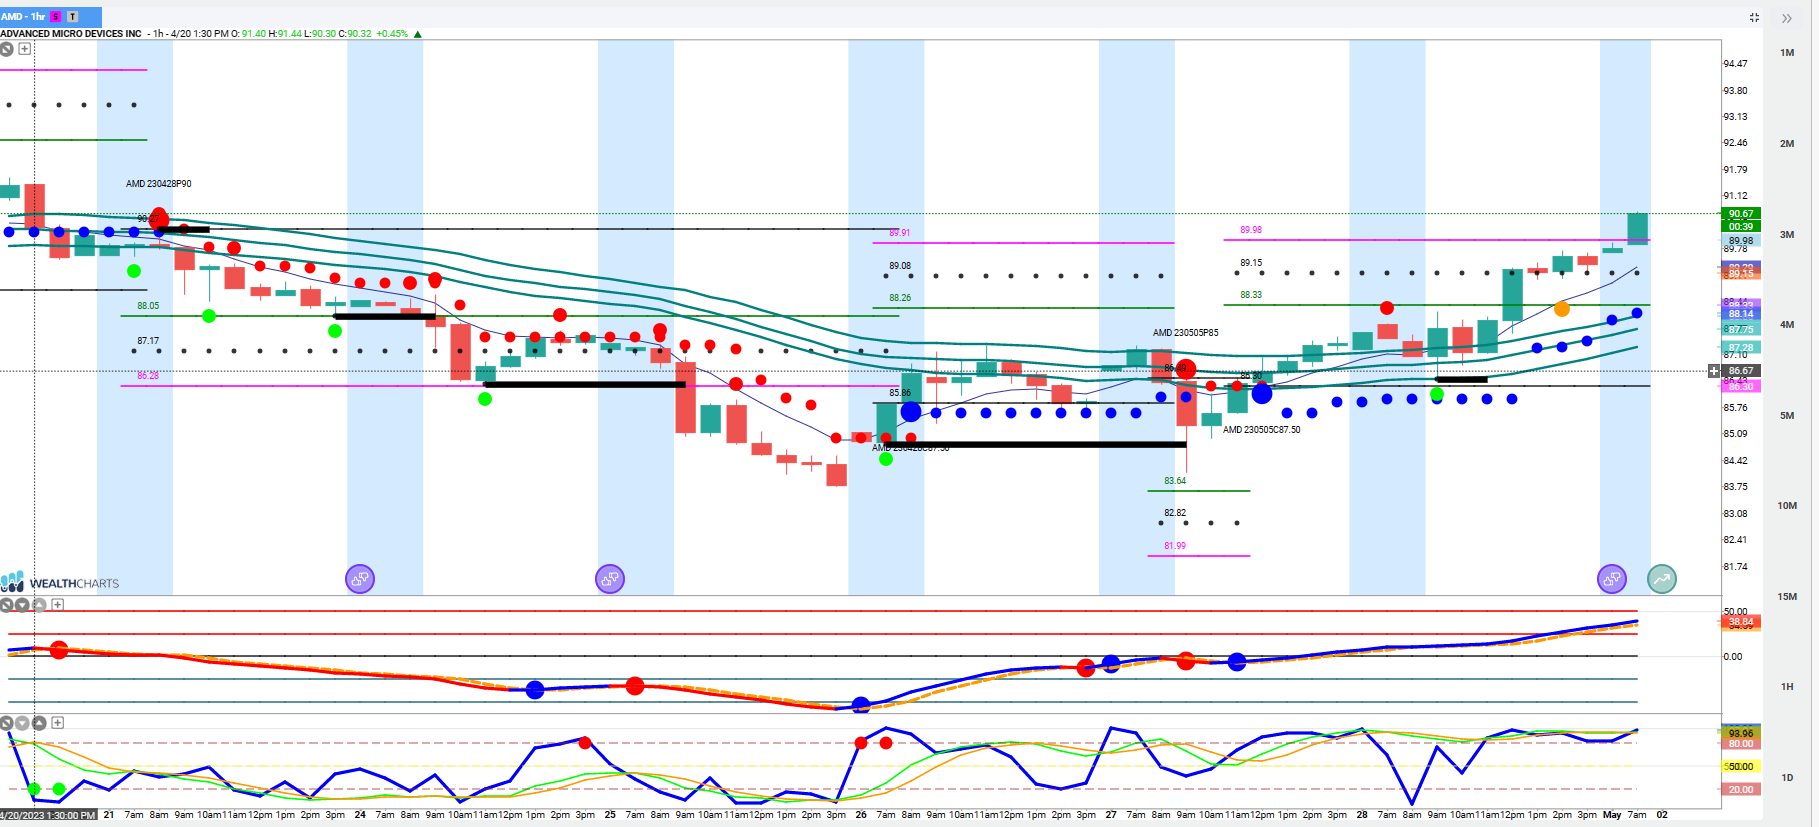The width and height of the screenshot is (1819, 827).
Task: Click yellow 50.00 level label
Action: point(1741,767)
